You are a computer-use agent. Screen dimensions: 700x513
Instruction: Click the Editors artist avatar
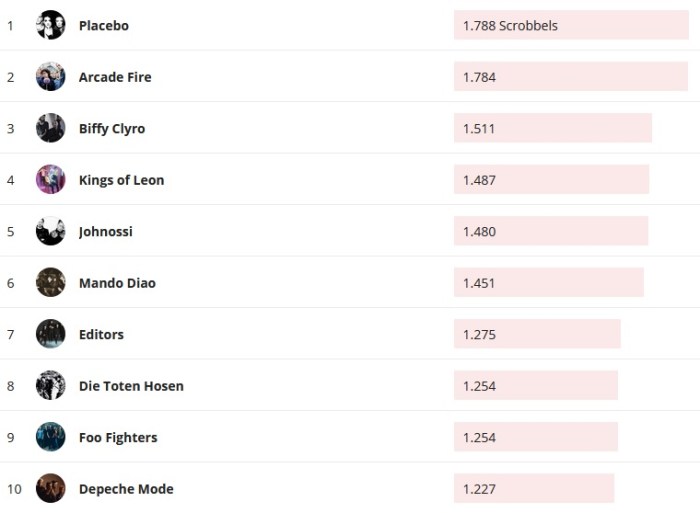[50, 334]
